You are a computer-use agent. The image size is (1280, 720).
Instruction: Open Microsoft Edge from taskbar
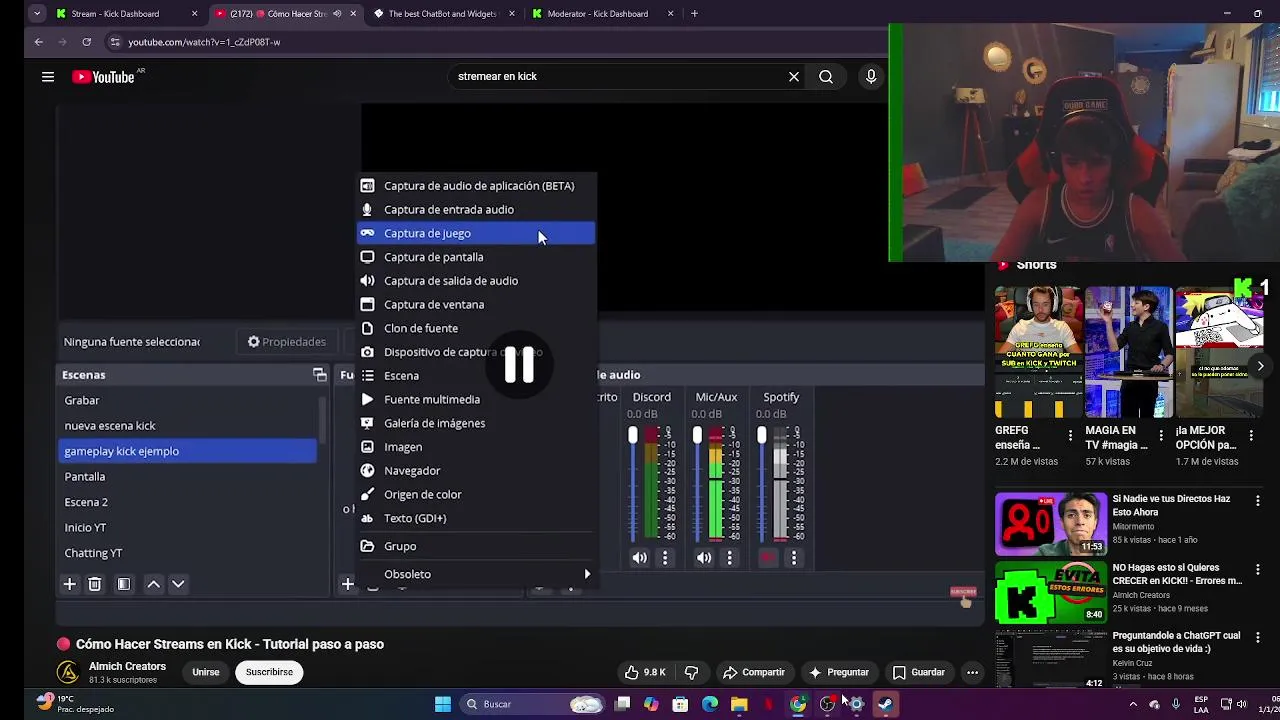(x=710, y=704)
